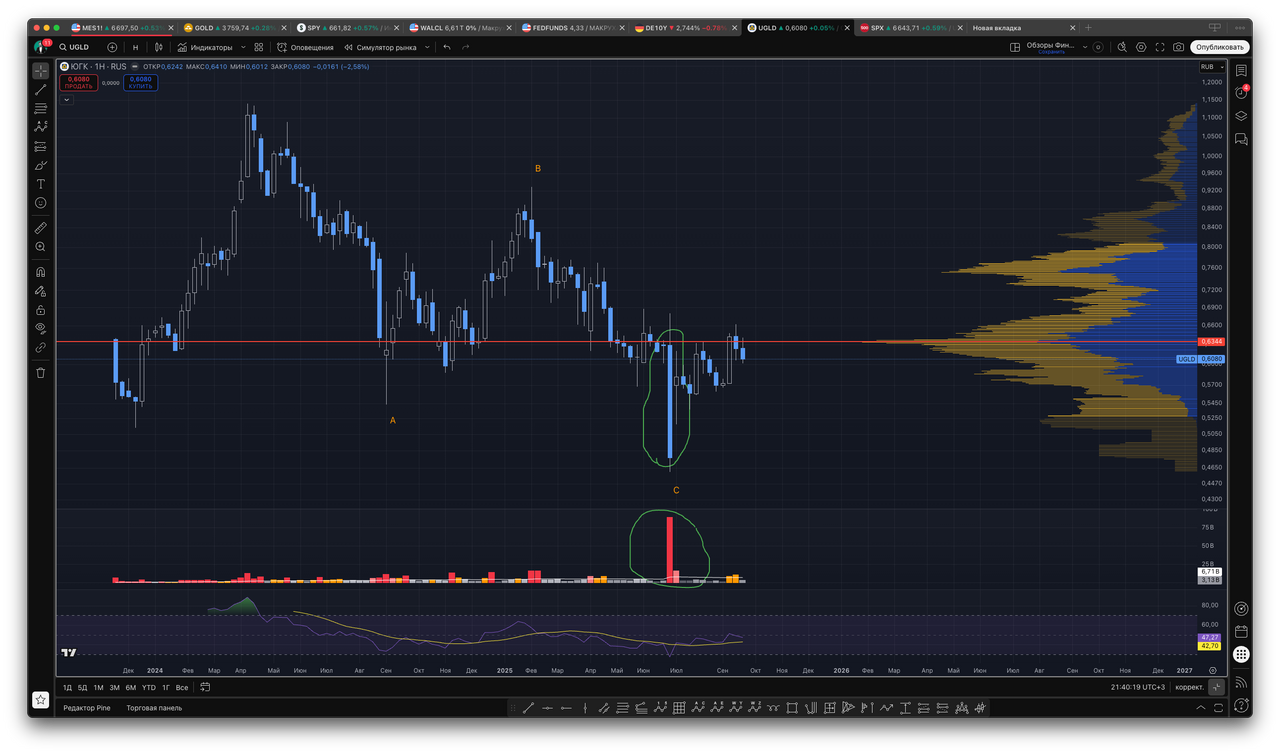Delete drawings with the trash icon

point(40,373)
